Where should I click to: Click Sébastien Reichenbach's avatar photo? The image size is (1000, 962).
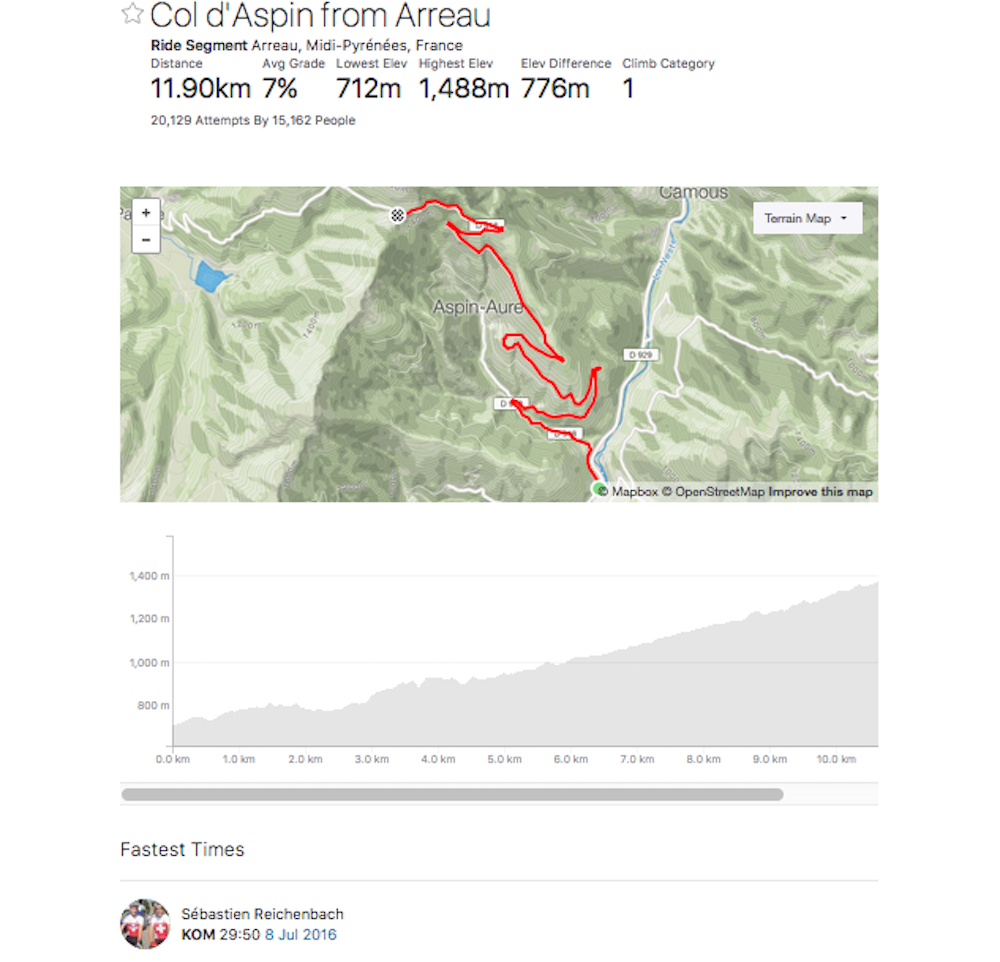(145, 924)
